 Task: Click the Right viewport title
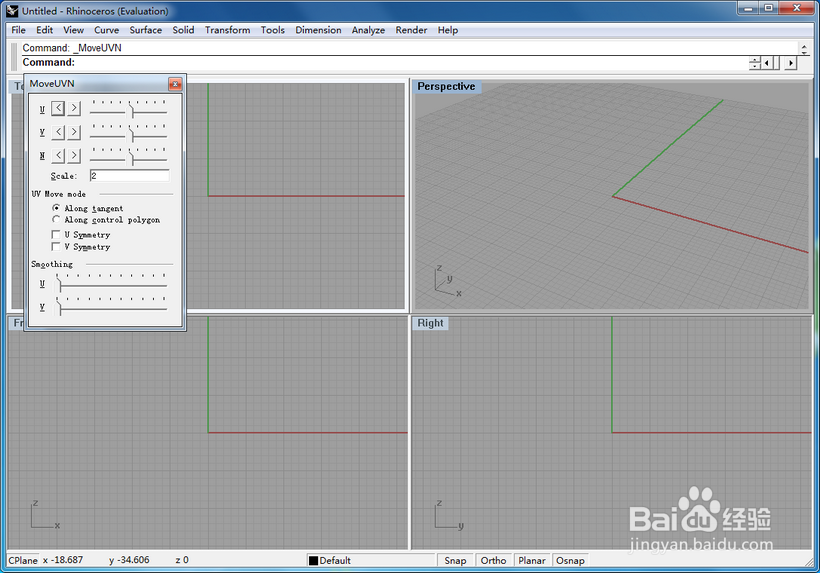(x=430, y=323)
